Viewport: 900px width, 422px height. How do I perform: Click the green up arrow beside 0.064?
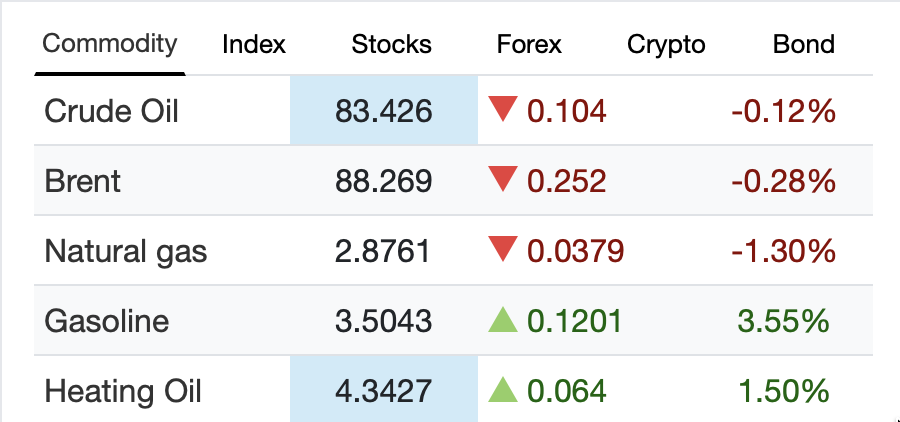click(503, 390)
